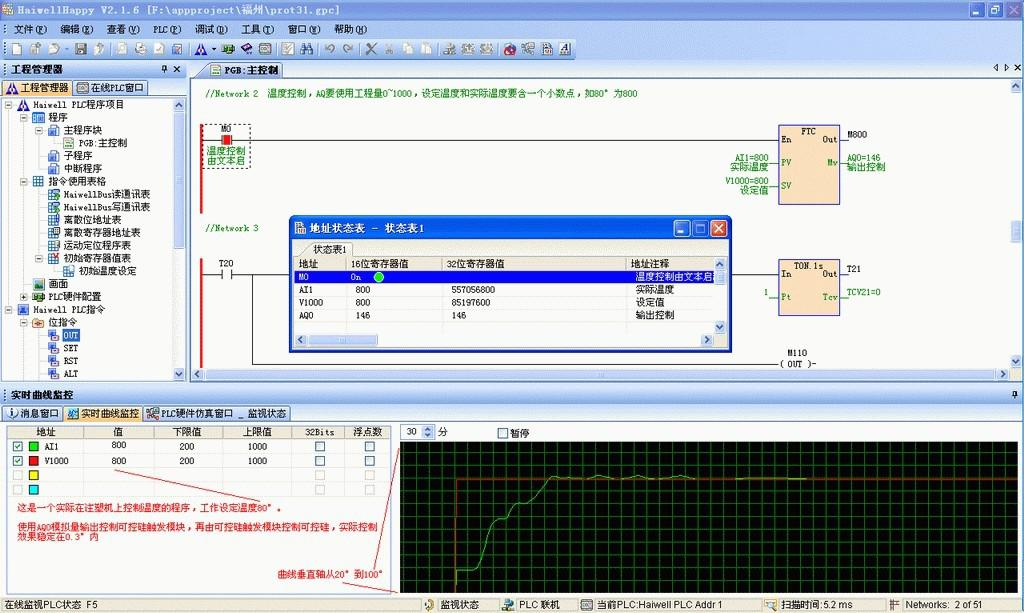Collapse the 位指令 instruction folder
1024x613 pixels.
click(x=24, y=323)
